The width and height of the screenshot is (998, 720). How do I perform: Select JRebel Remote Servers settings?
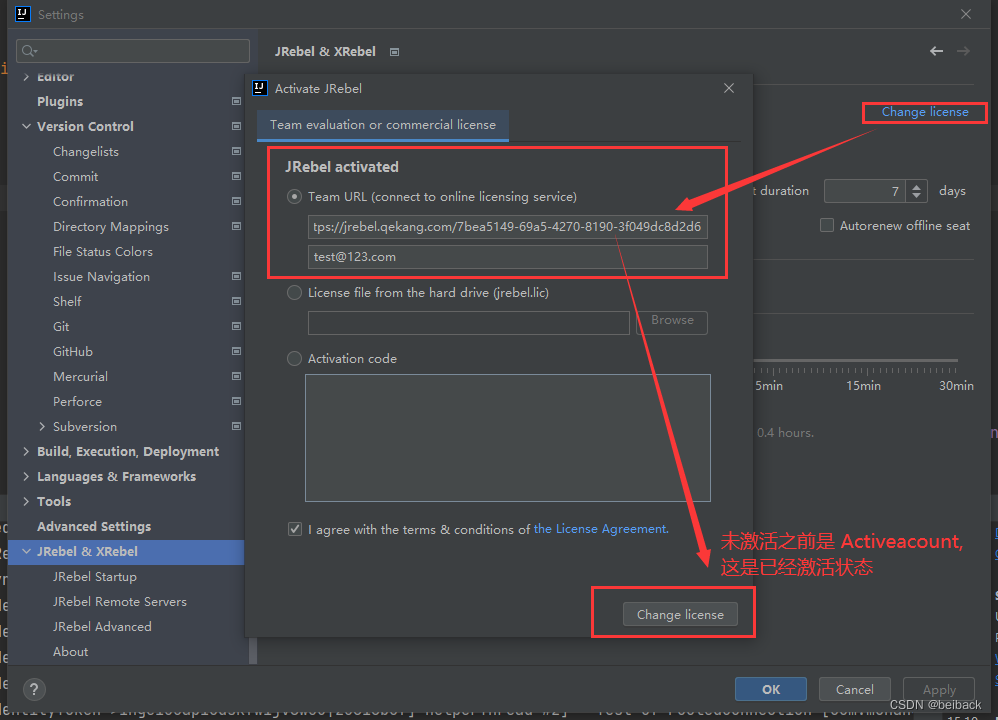click(x=120, y=602)
